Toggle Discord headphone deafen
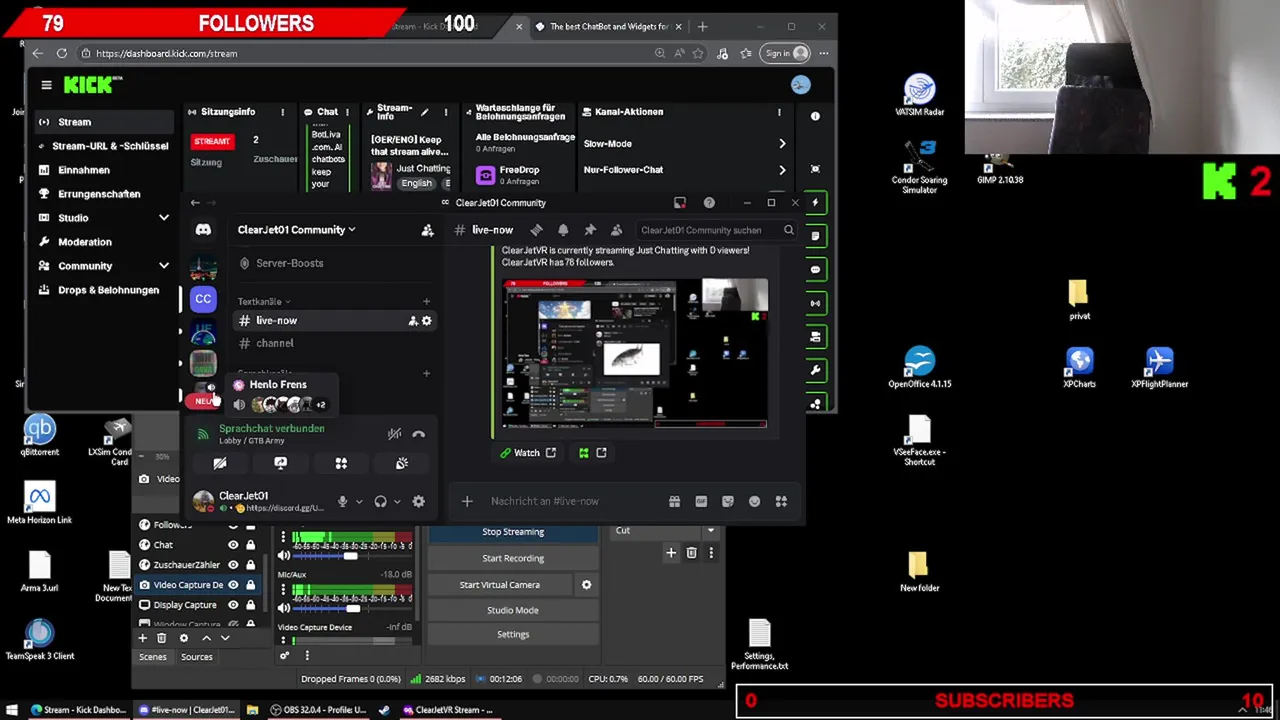This screenshot has height=720, width=1280. (380, 501)
